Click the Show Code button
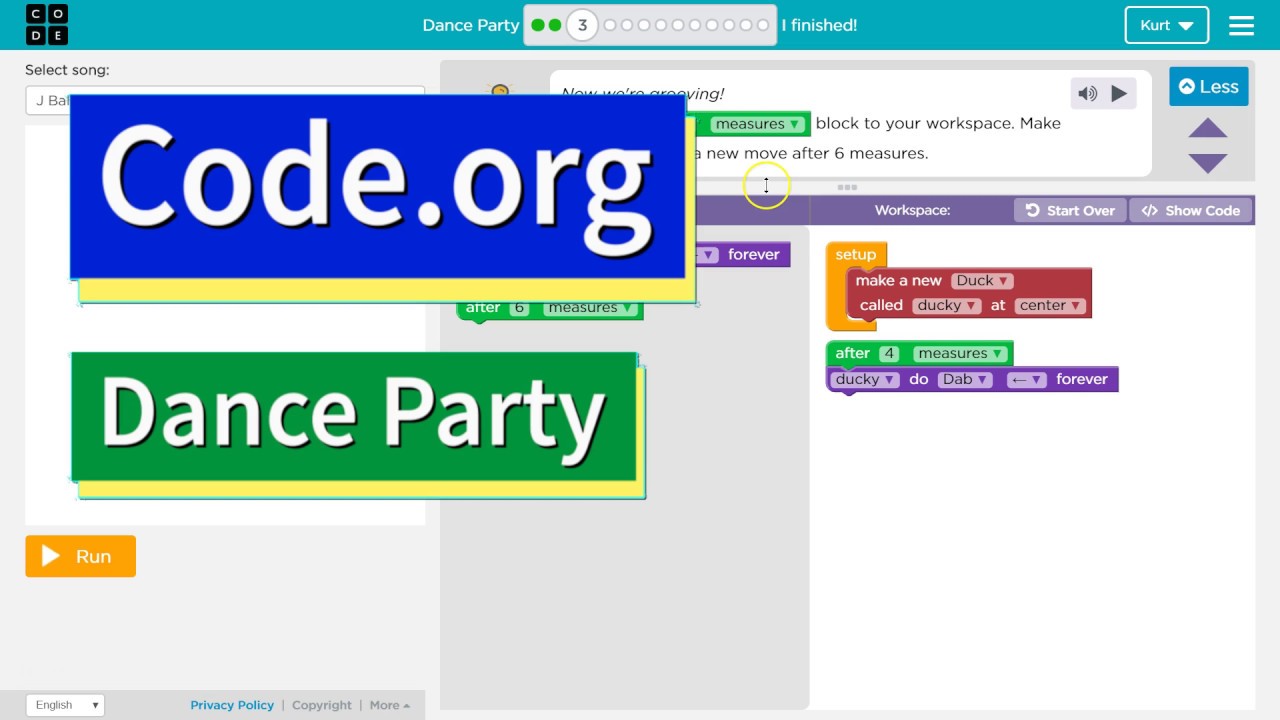This screenshot has width=1280, height=720. [1191, 211]
